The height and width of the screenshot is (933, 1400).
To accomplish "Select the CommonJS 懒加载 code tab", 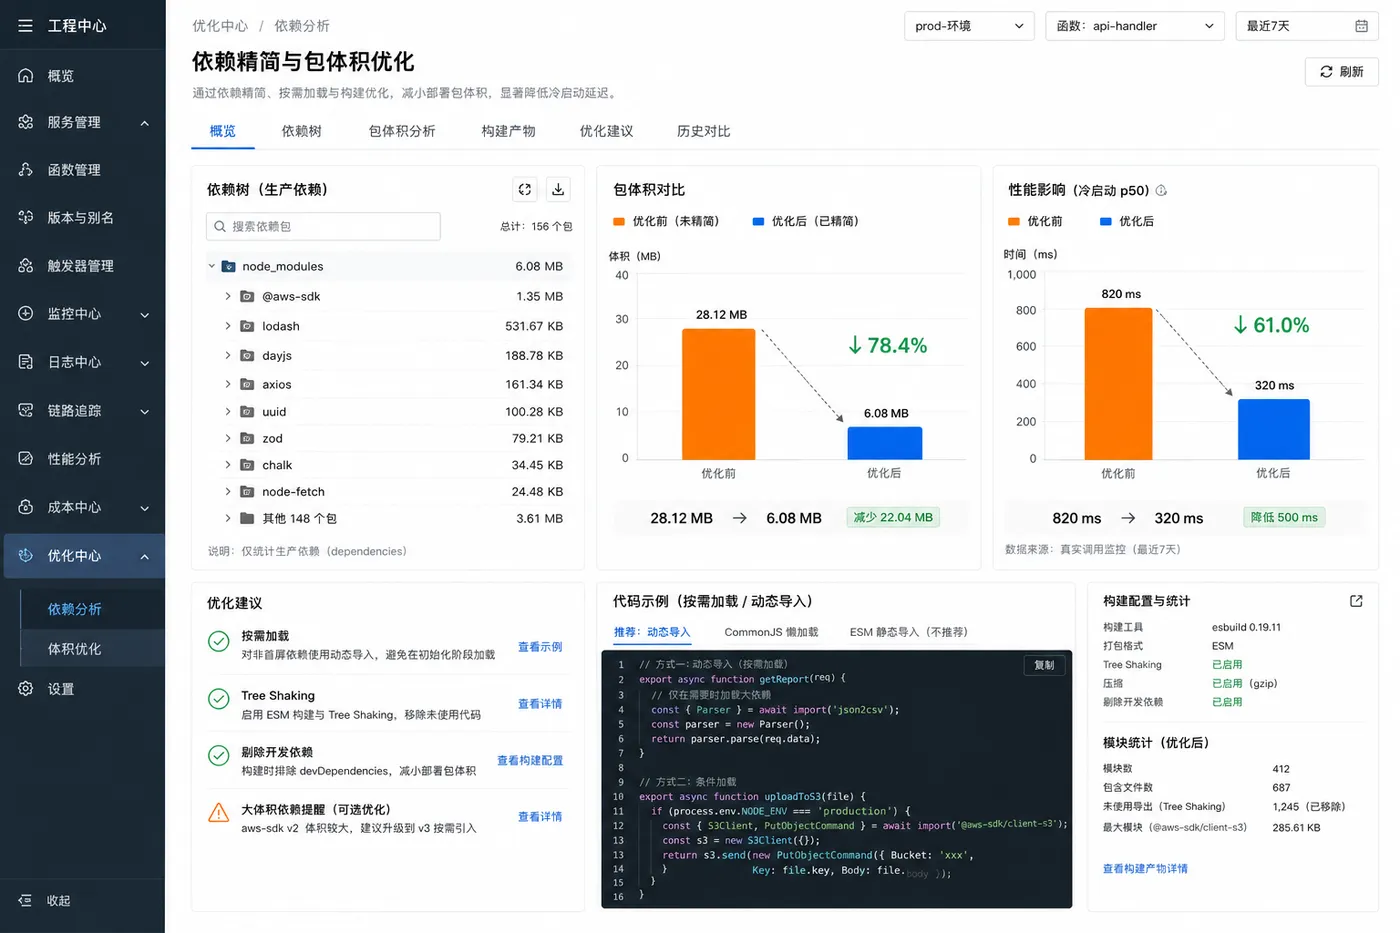I will tap(771, 632).
